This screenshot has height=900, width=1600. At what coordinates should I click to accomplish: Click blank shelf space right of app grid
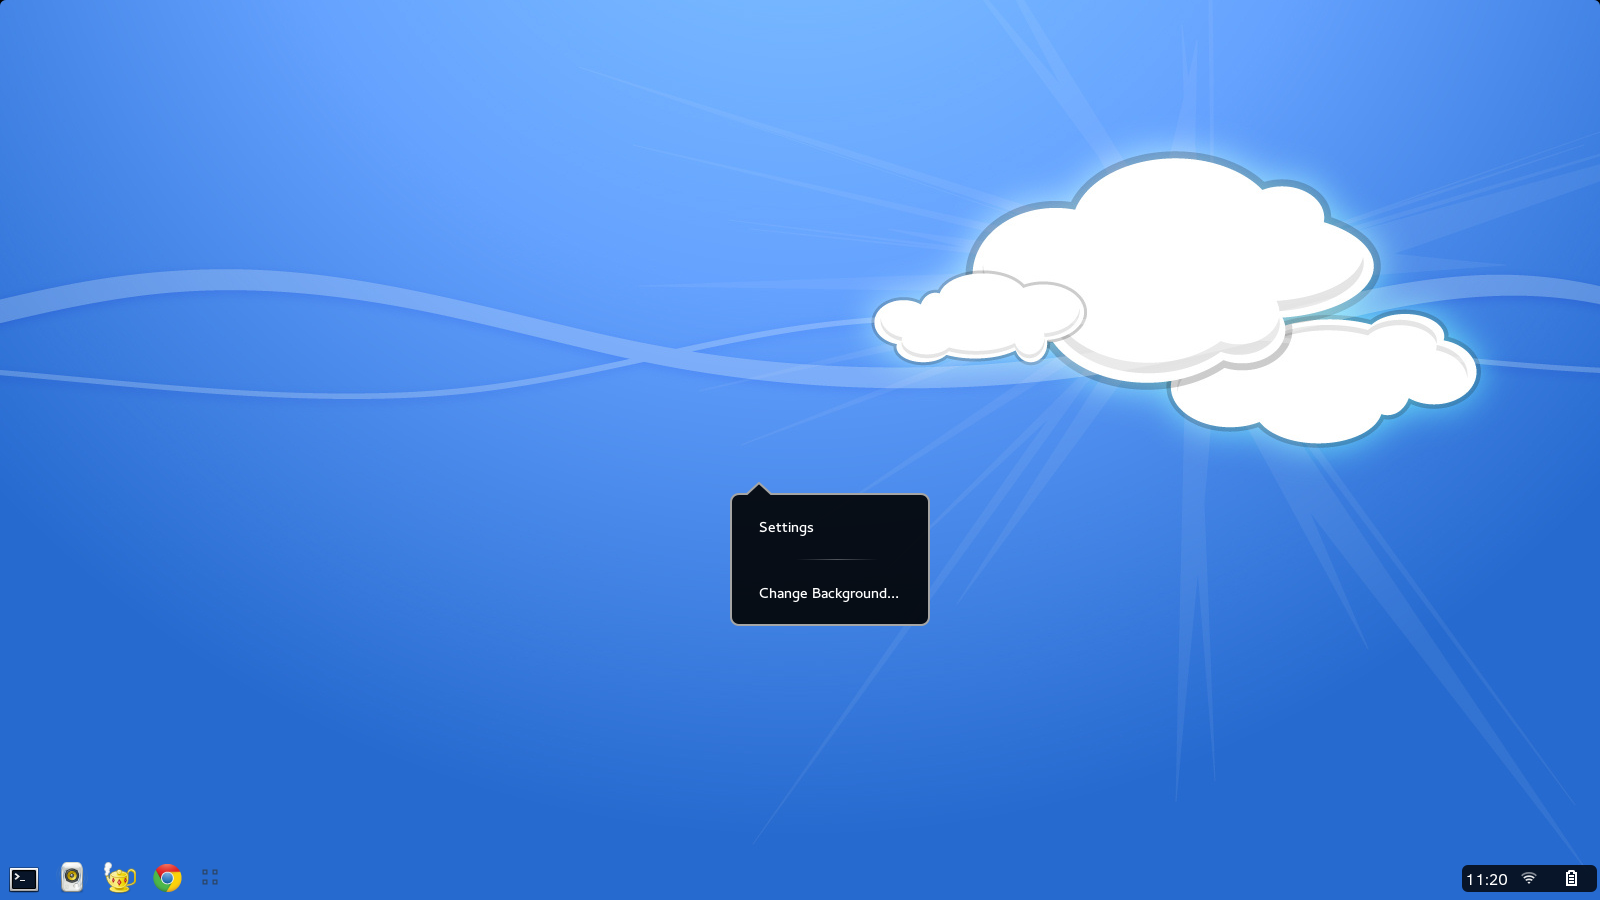tap(700, 878)
